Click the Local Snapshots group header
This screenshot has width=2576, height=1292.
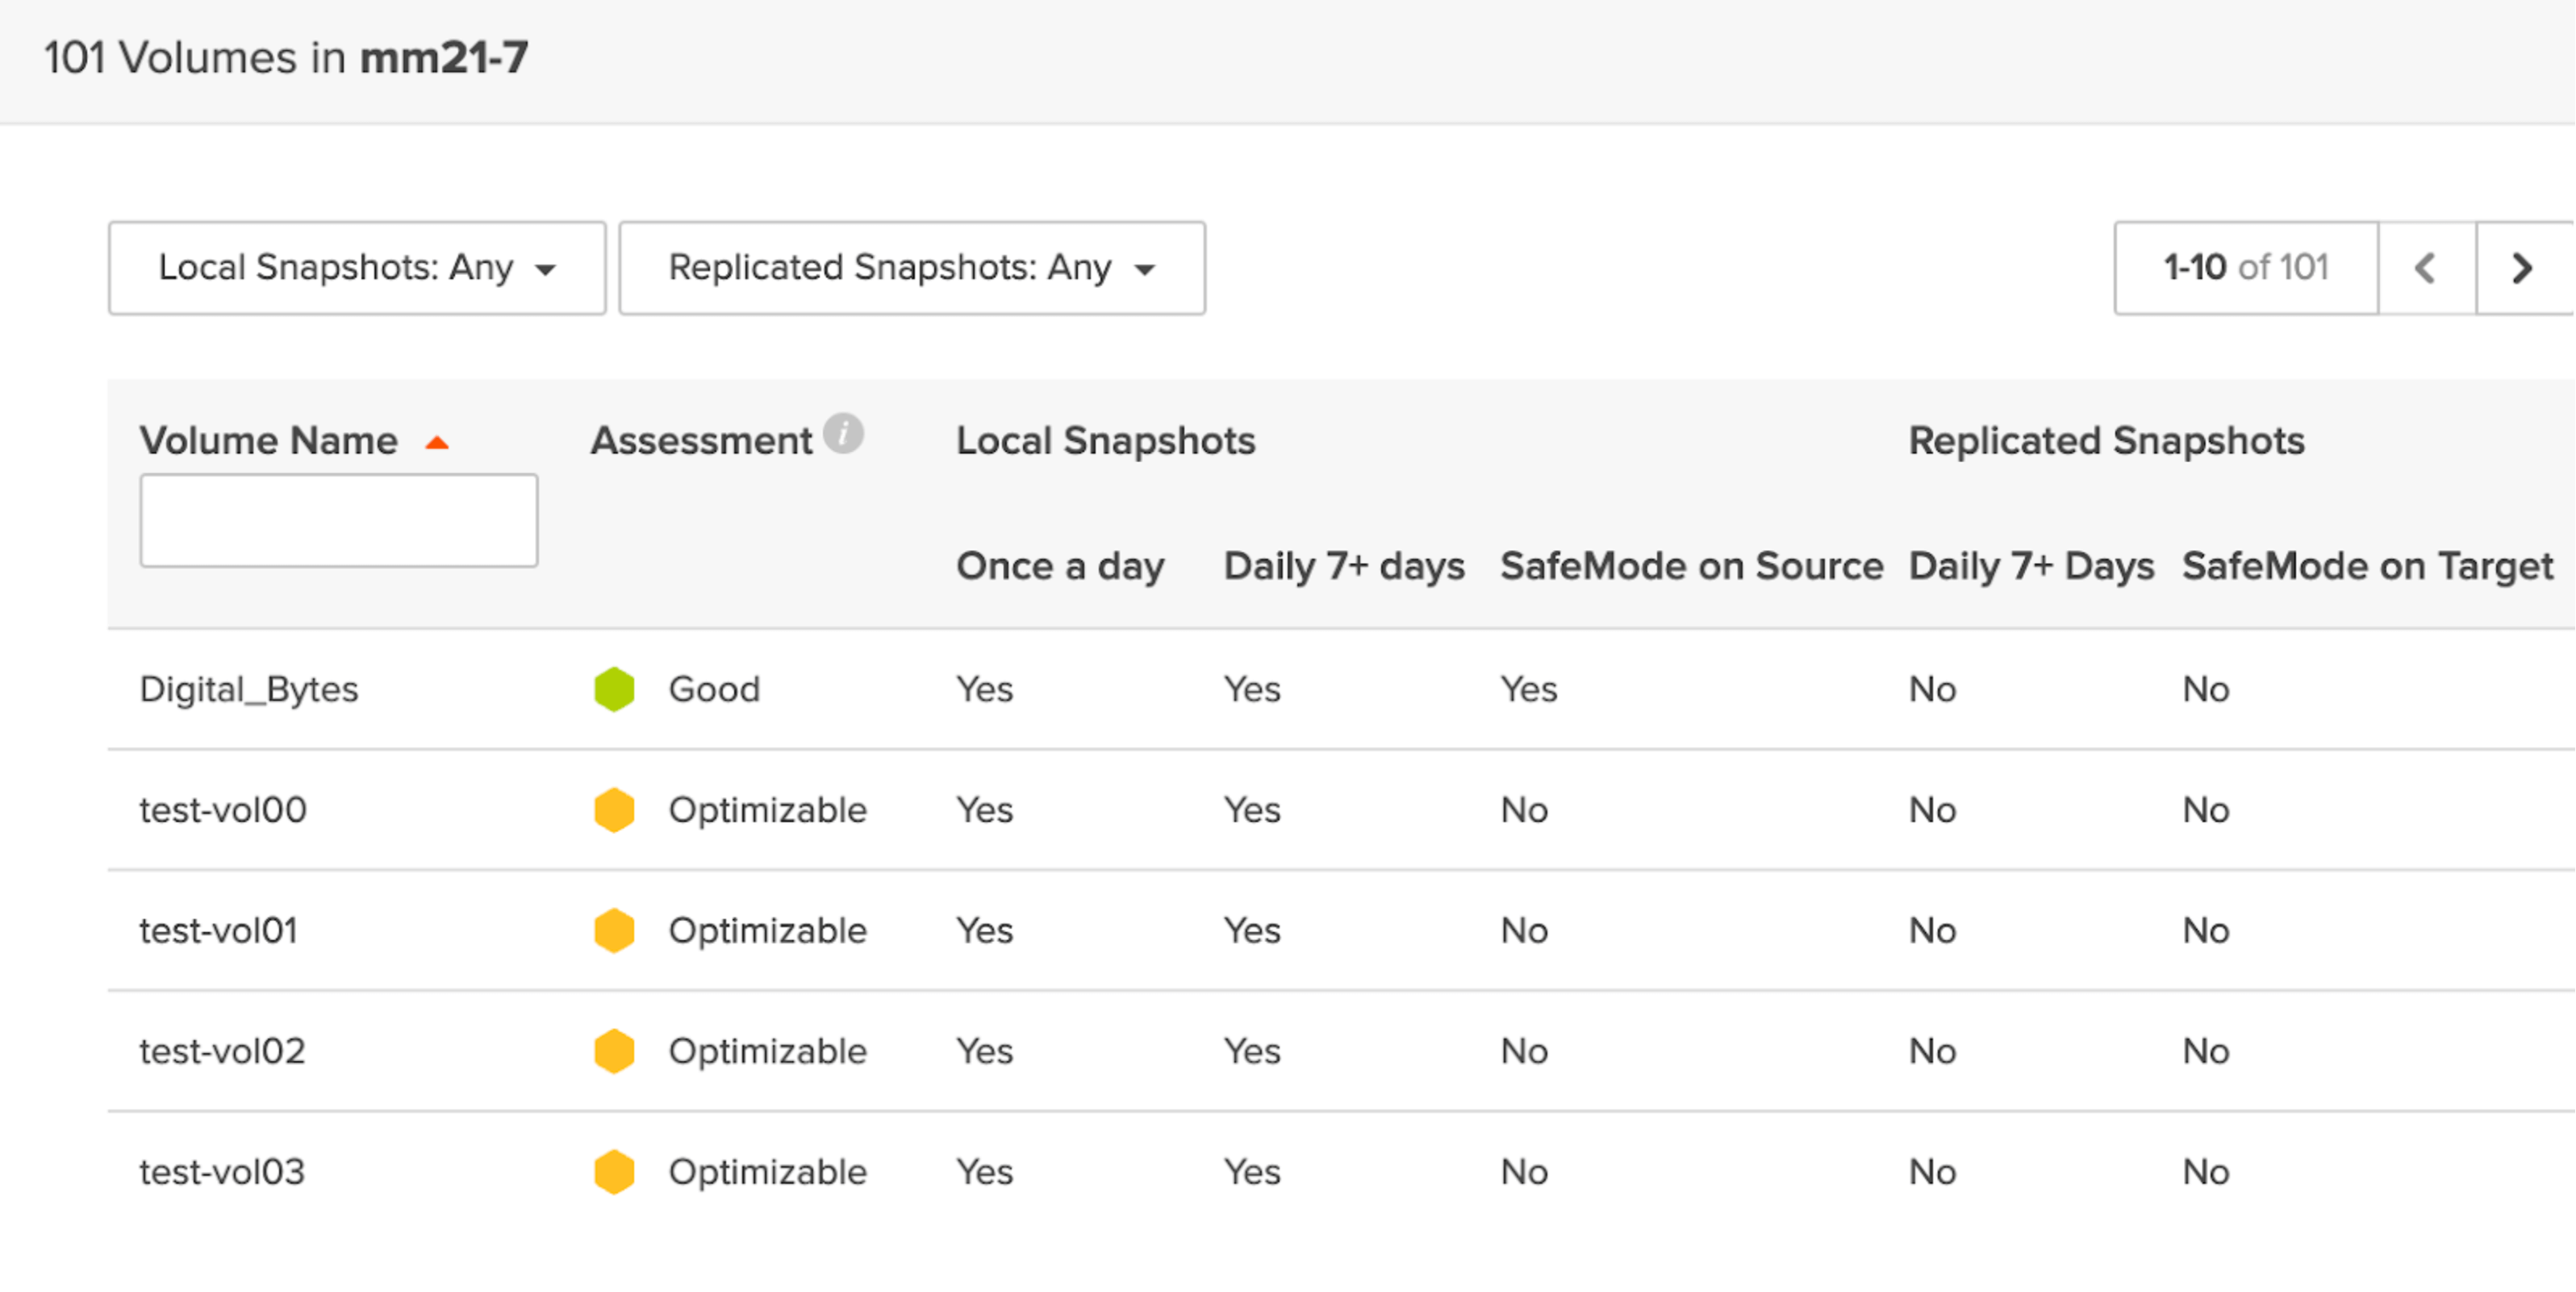click(x=1105, y=441)
